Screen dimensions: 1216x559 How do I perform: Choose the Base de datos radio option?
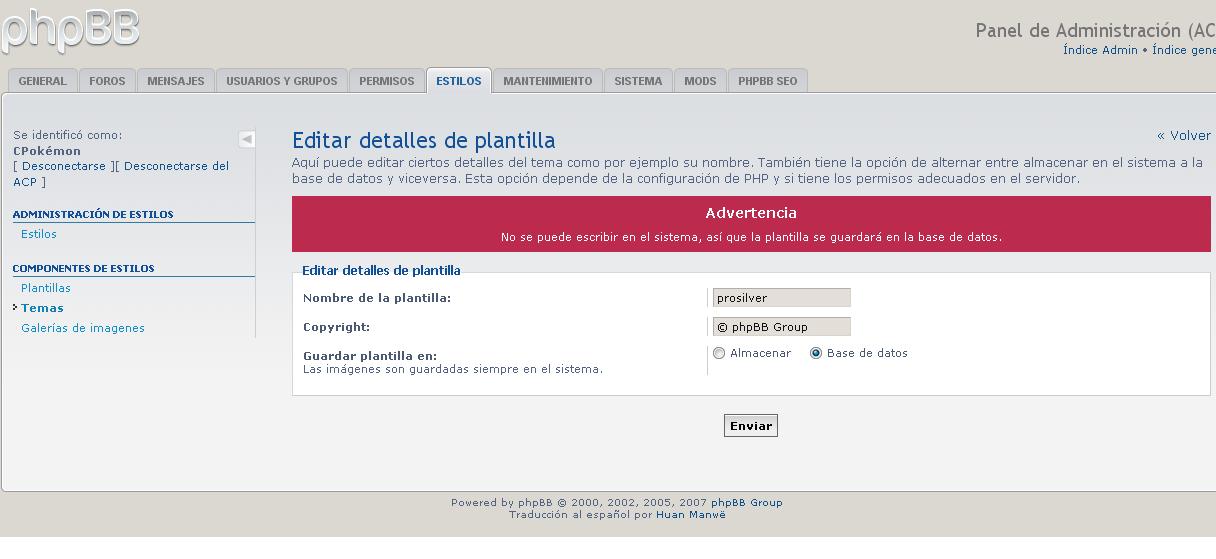[x=816, y=353]
